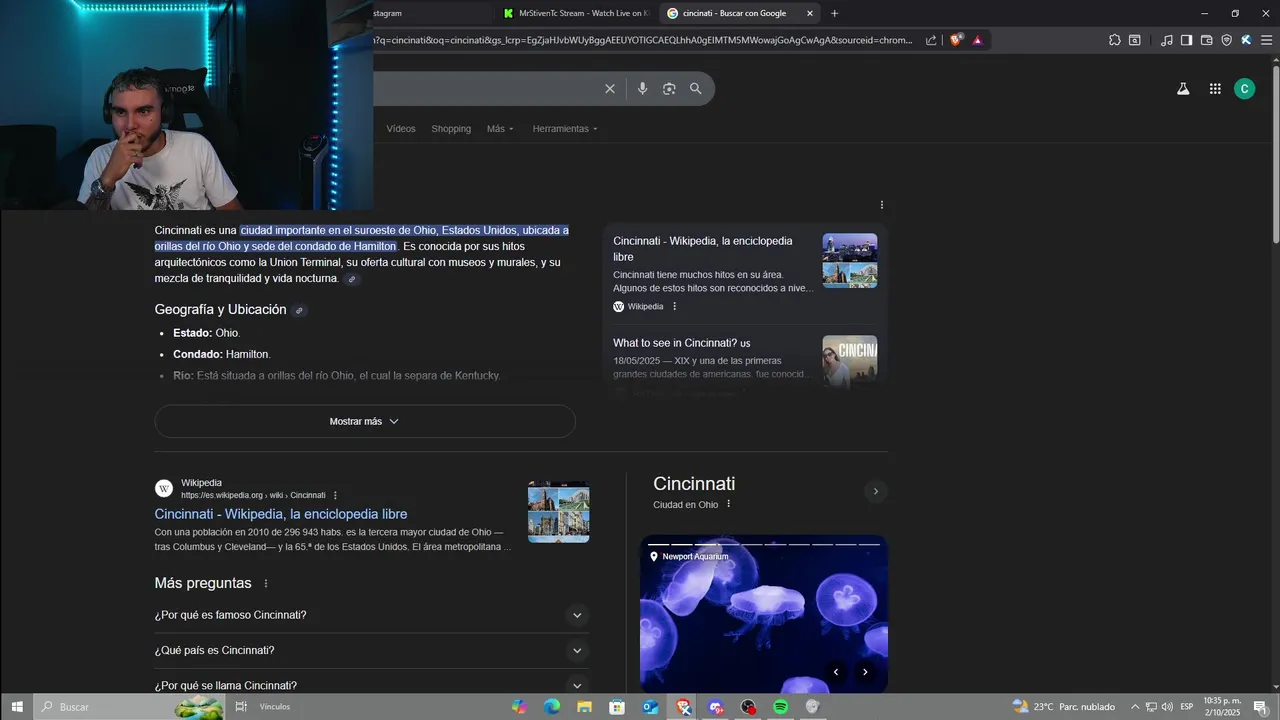This screenshot has height=720, width=1280.
Task: Switch to the Shopping search tab
Action: (x=451, y=129)
